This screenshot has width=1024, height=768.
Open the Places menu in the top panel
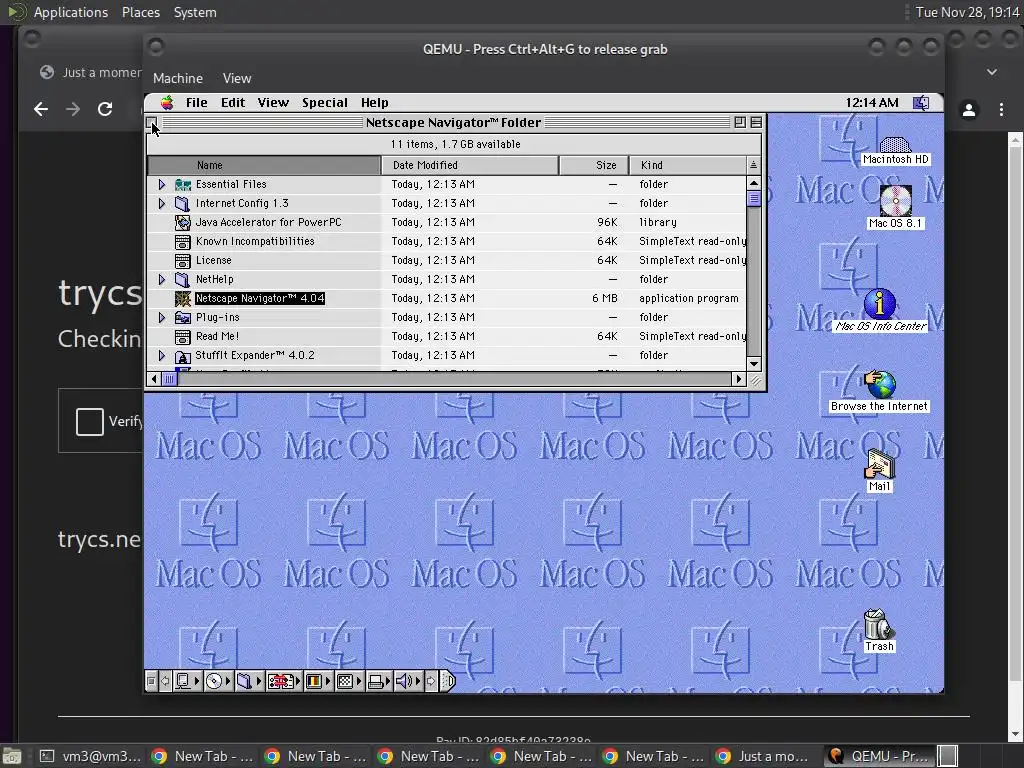[x=140, y=12]
